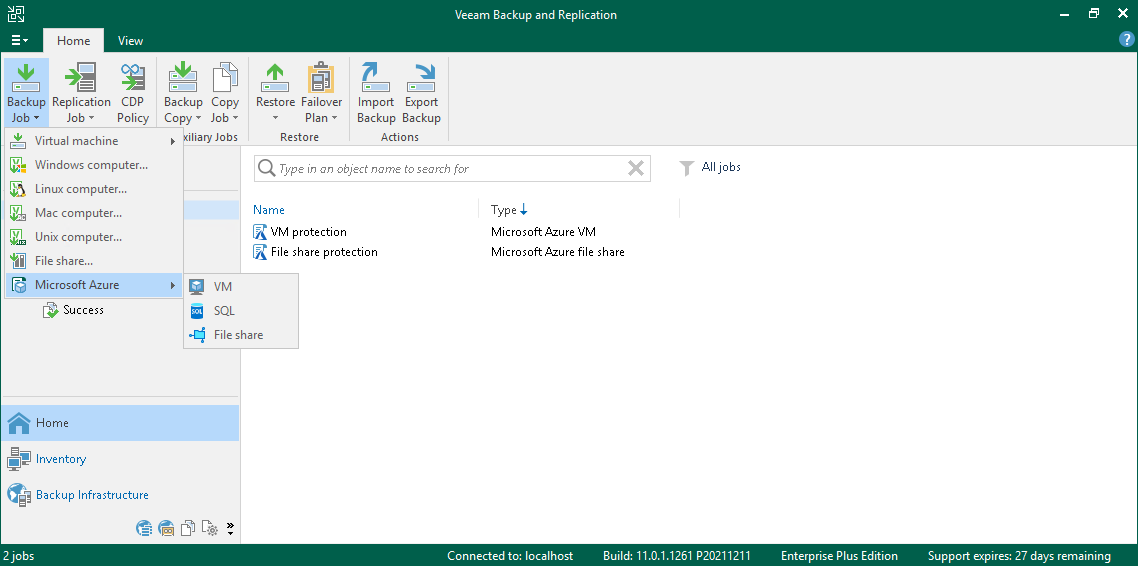Viewport: 1138px width, 566px height.
Task: Open the Inventory view link
Action: [61, 459]
